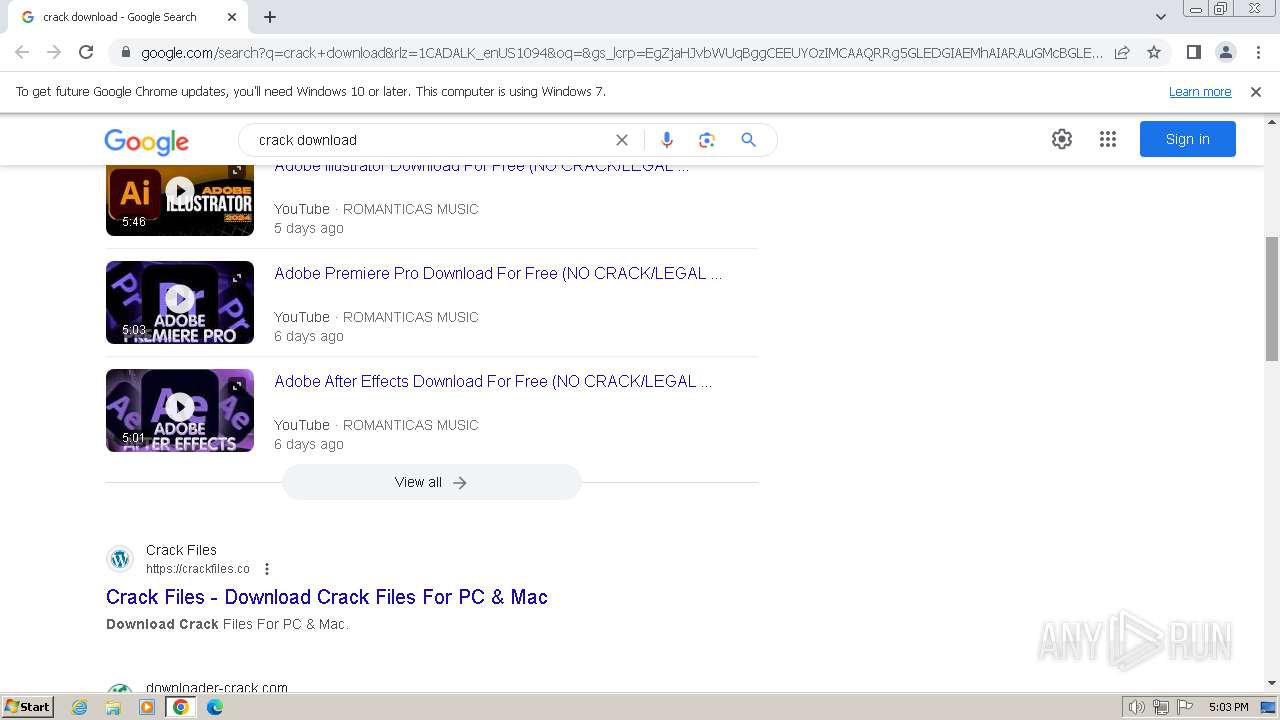Launch Internet Explorer from taskbar

(80, 707)
